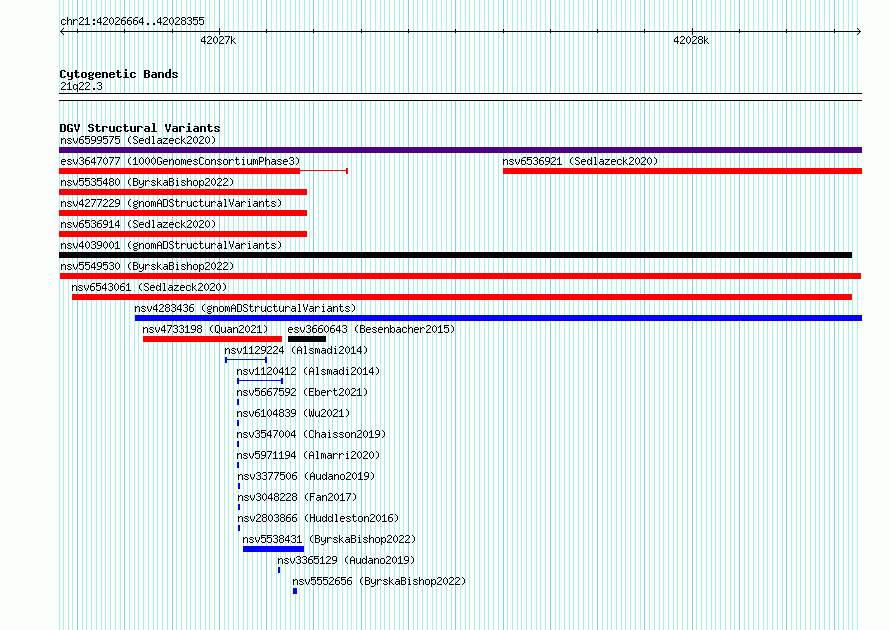This screenshot has height=630, width=890.
Task: Open nsv6536921 (Sedlazeck2020) variant label
Action: 580,161
